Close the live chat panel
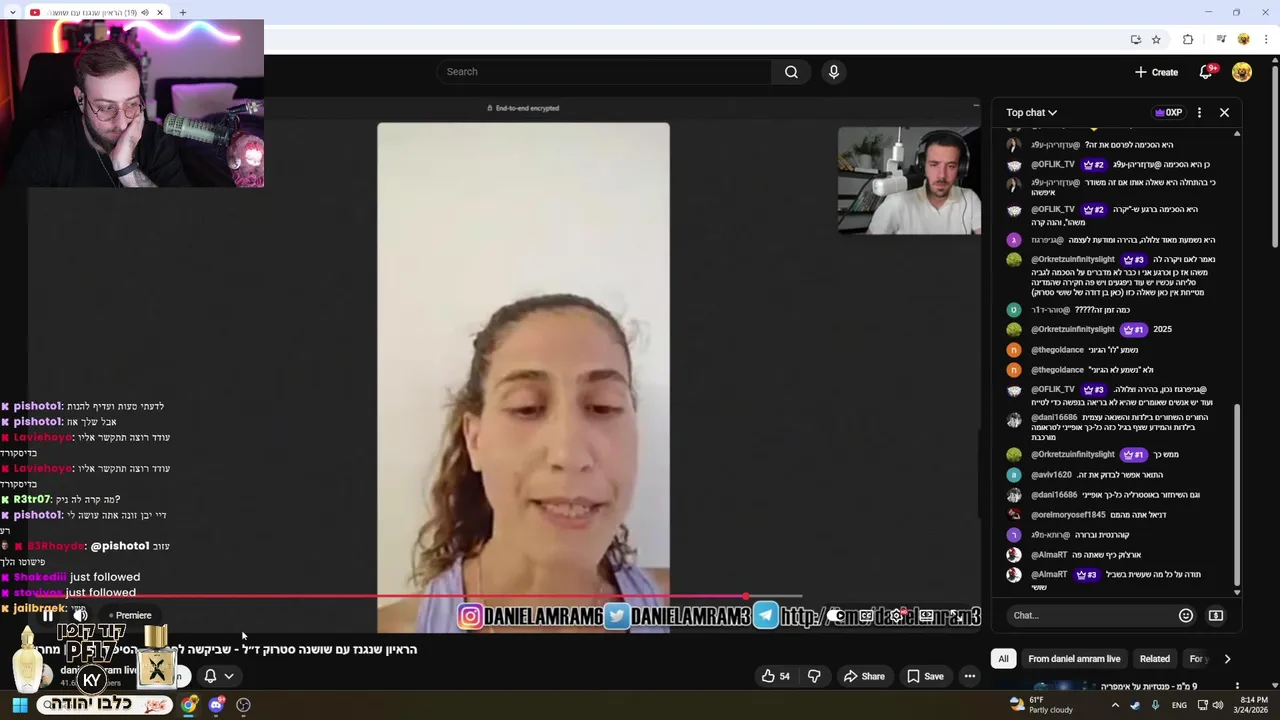The image size is (1280, 720). [1224, 113]
